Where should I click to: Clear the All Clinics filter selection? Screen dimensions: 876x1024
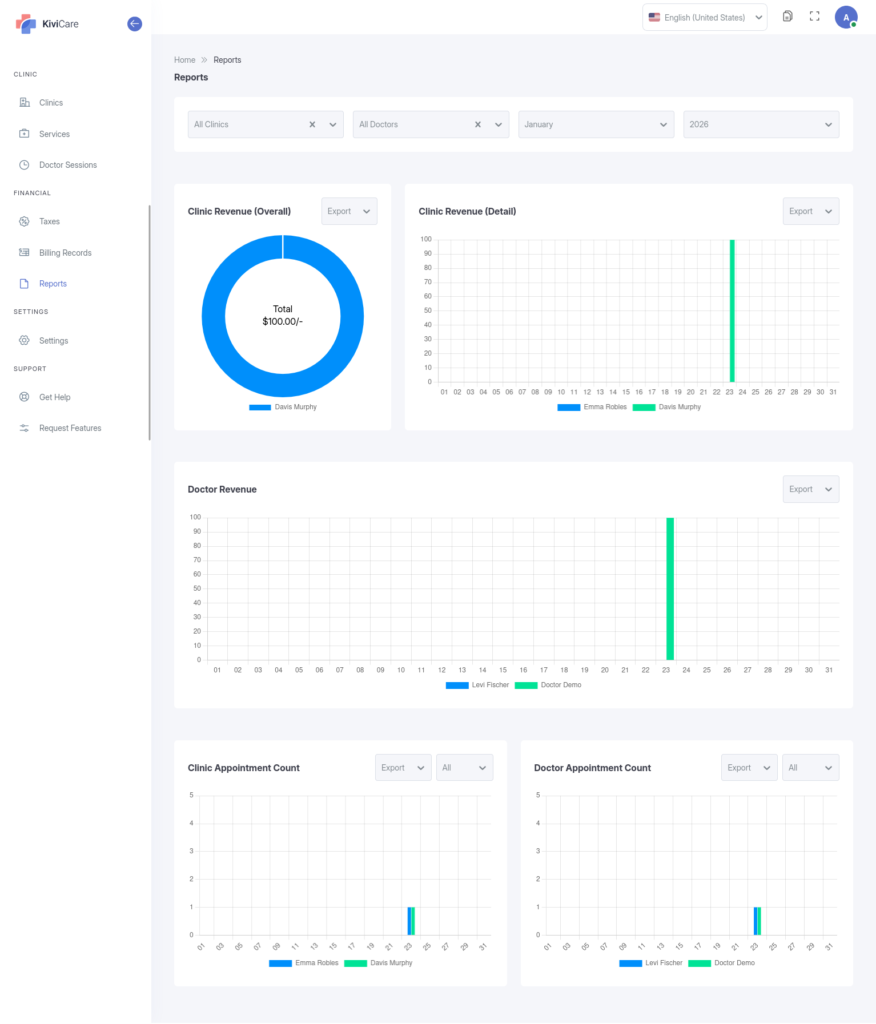coord(312,125)
